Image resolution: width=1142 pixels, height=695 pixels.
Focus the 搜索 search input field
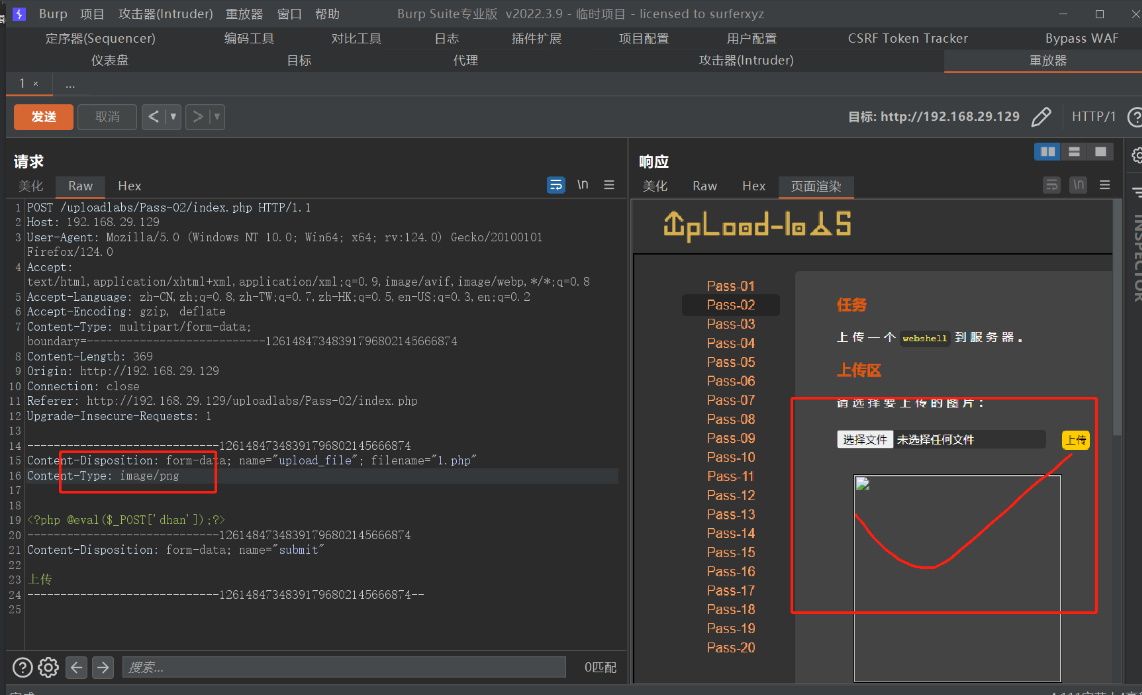(x=344, y=667)
